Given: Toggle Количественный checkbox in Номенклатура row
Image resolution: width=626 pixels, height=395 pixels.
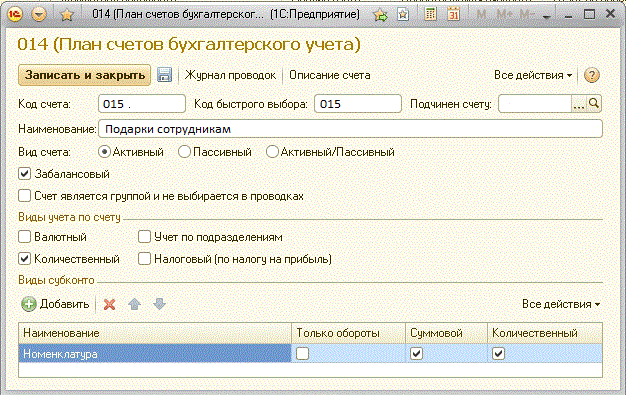Looking at the screenshot, I should coord(498,353).
